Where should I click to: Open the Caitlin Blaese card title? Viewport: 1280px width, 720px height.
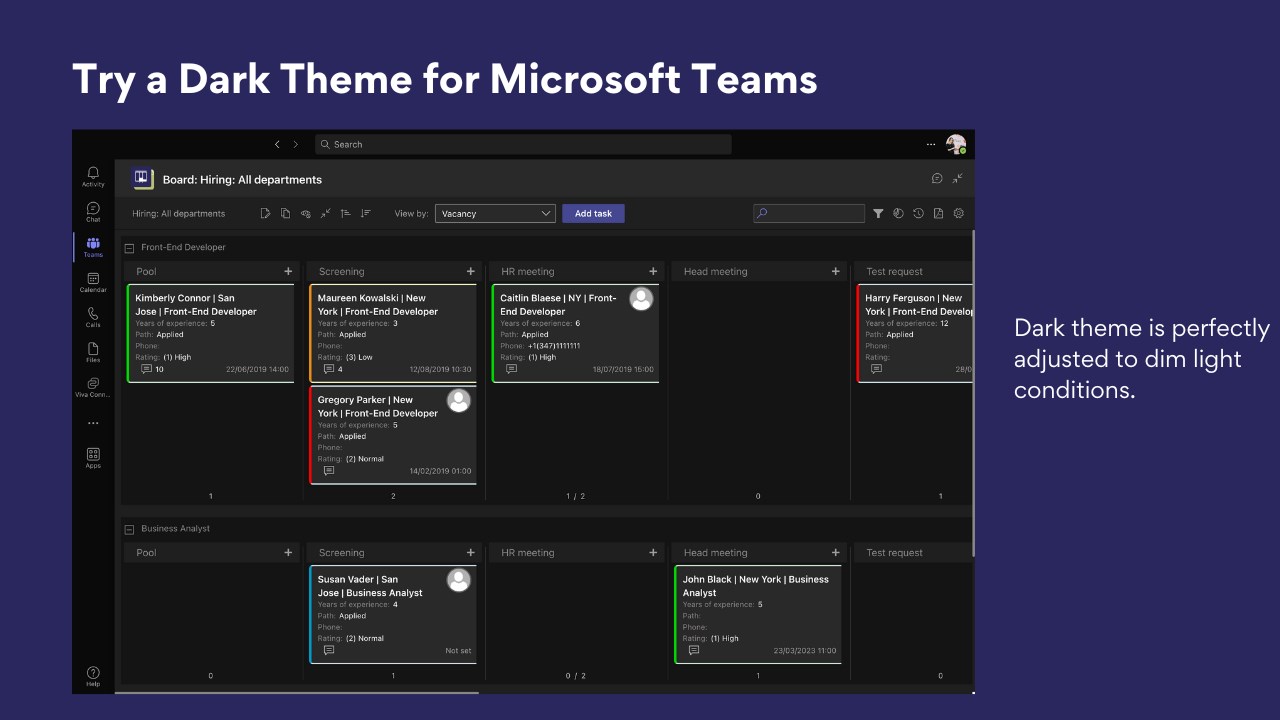558,304
